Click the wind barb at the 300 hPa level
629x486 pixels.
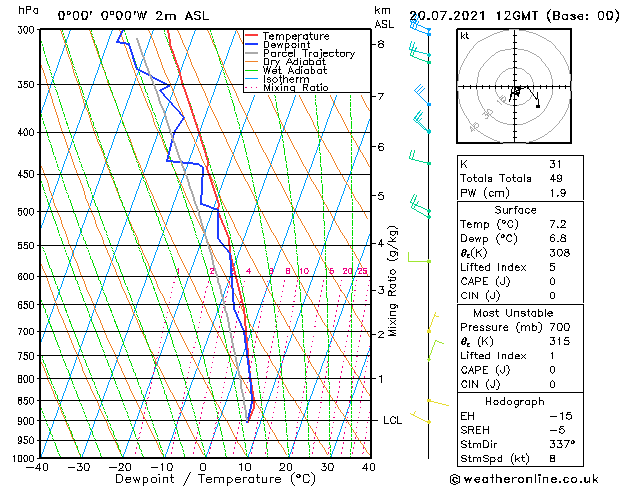click(x=420, y=27)
